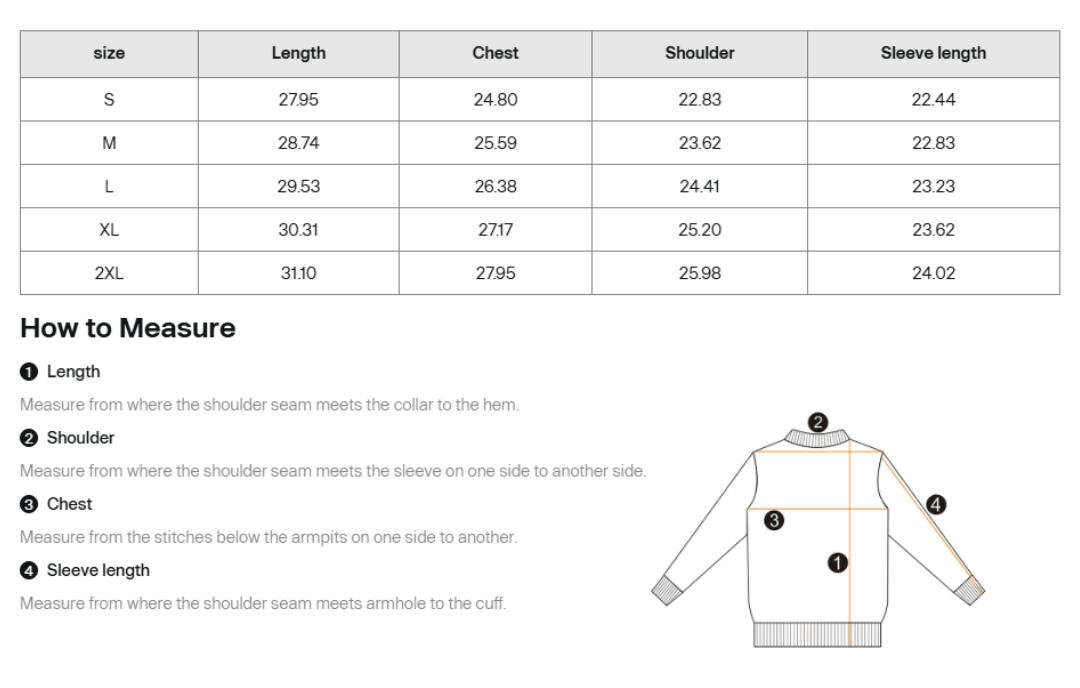Click marker 1 on the sweater body

[838, 563]
